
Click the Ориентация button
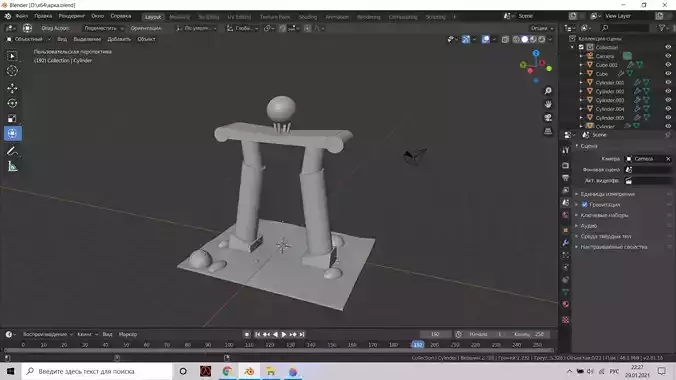point(146,28)
